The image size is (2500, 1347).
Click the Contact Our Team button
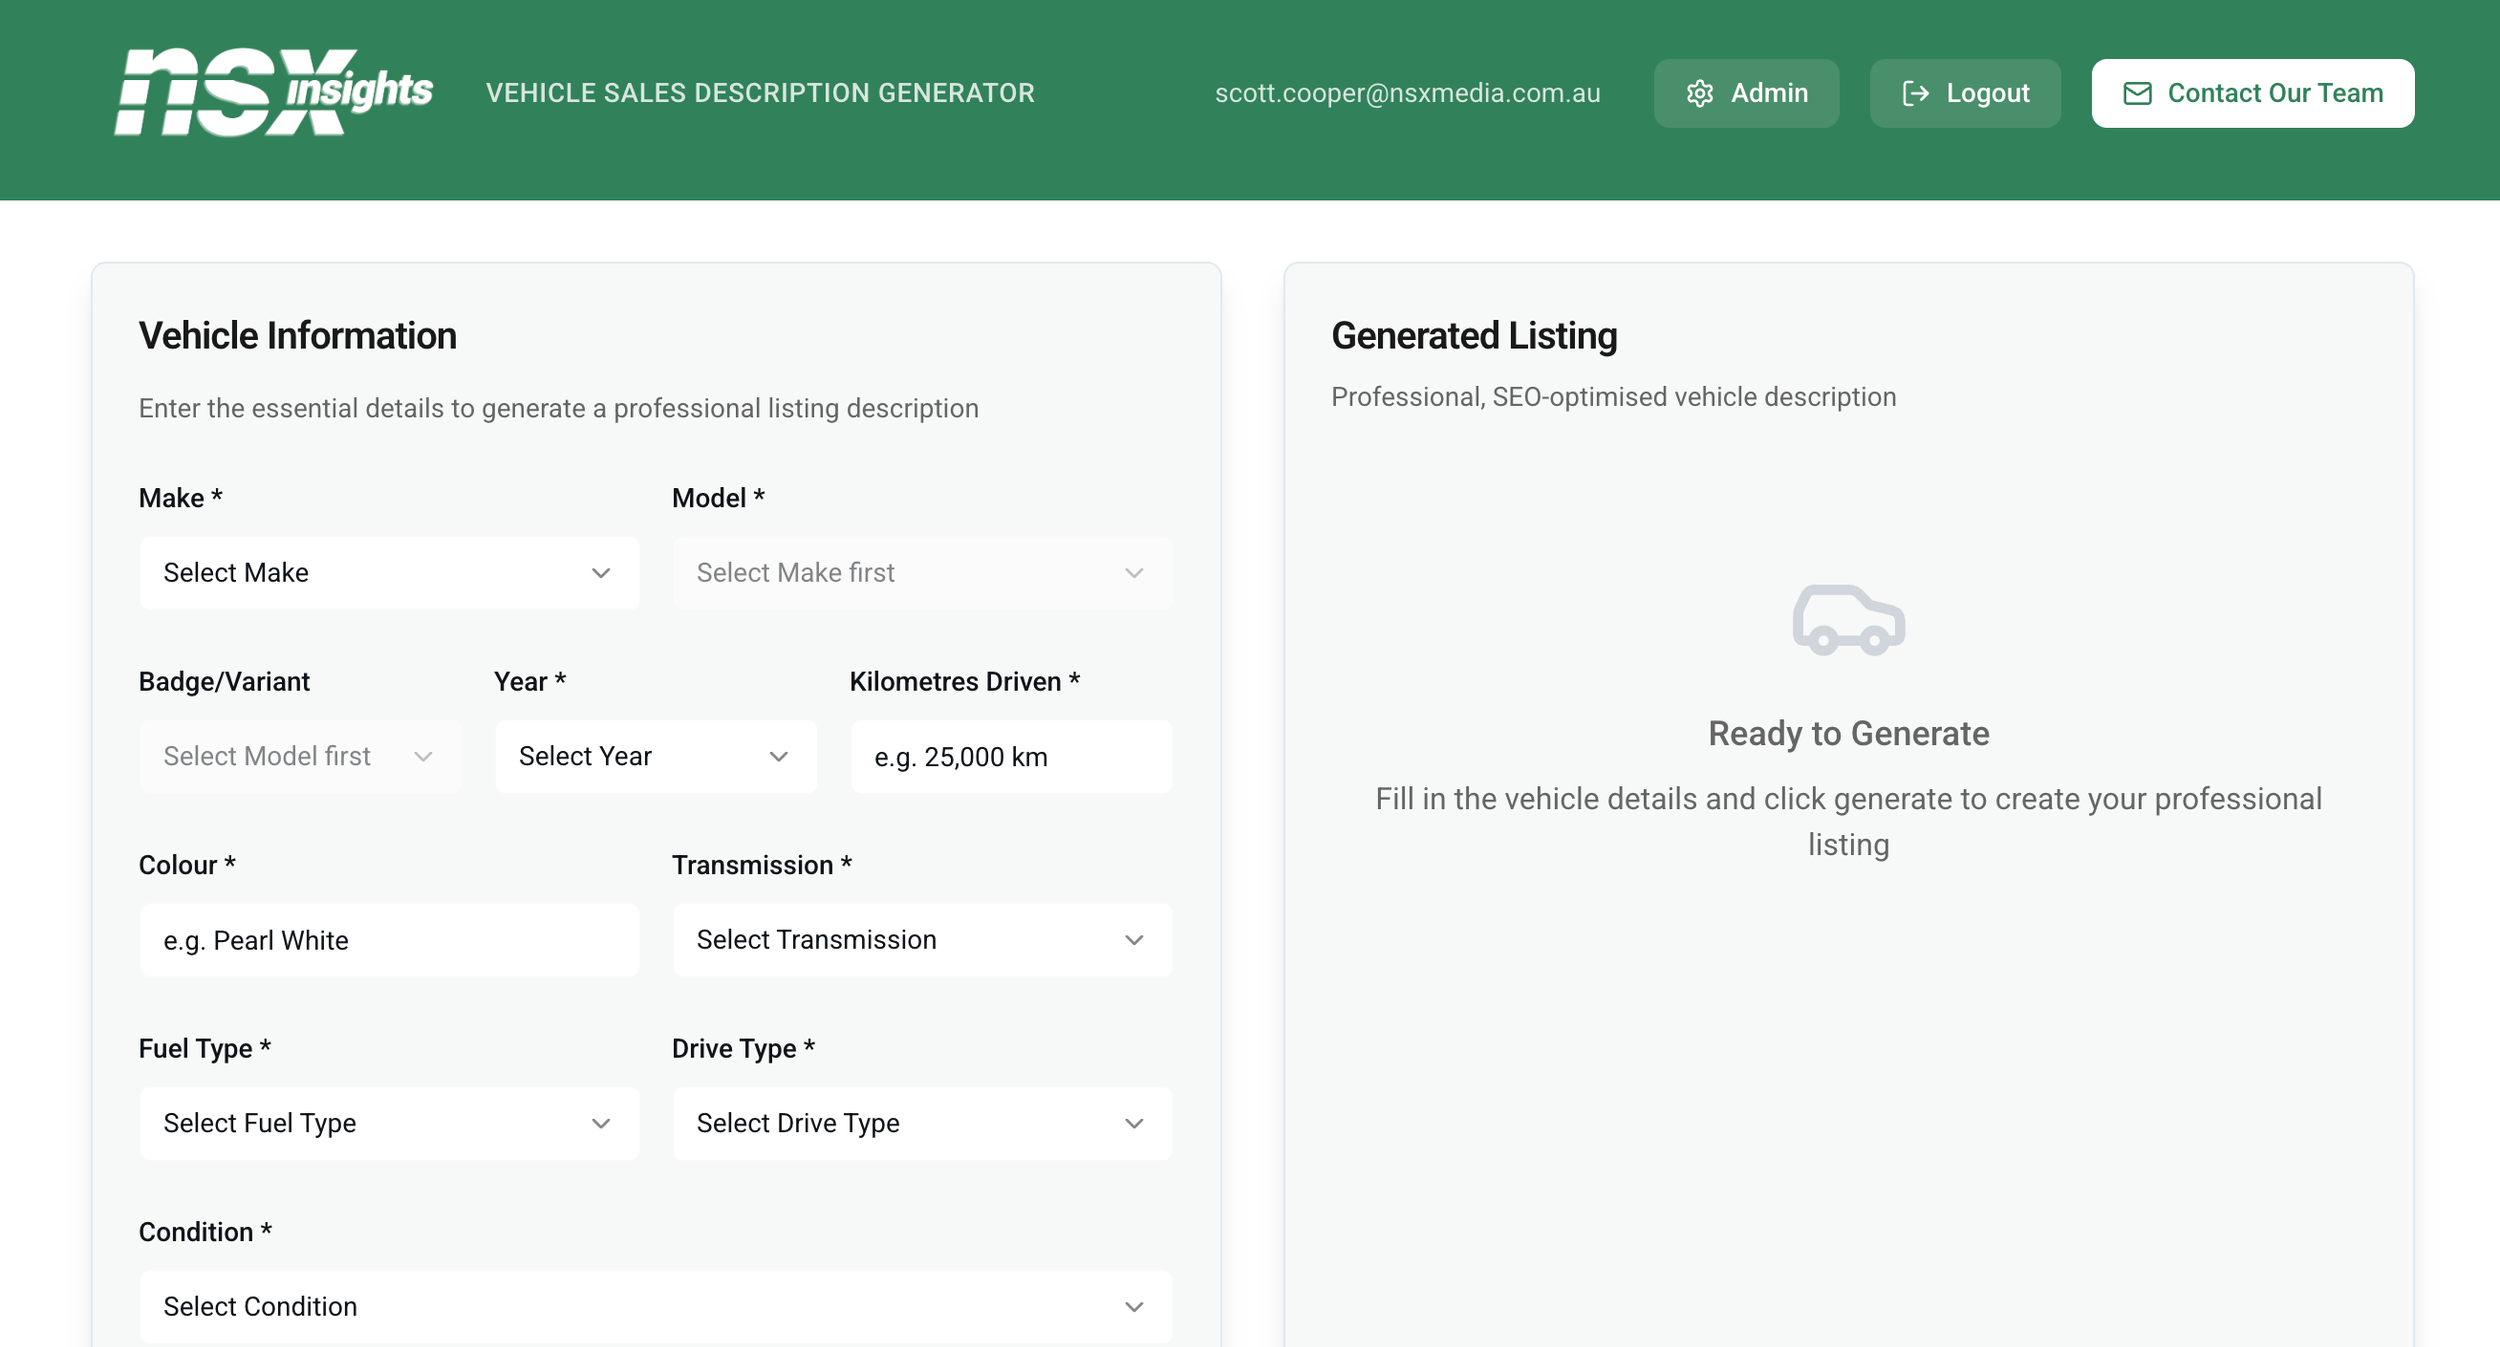point(2251,93)
